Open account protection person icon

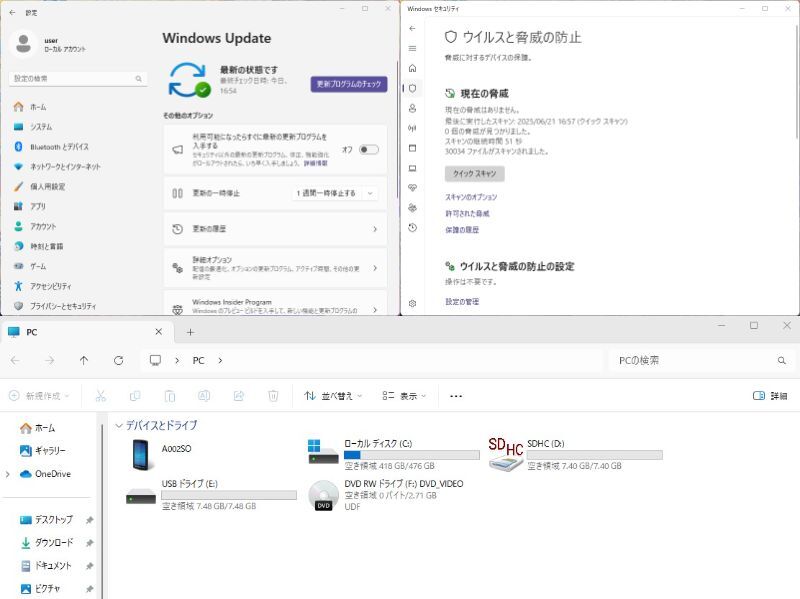click(x=412, y=108)
